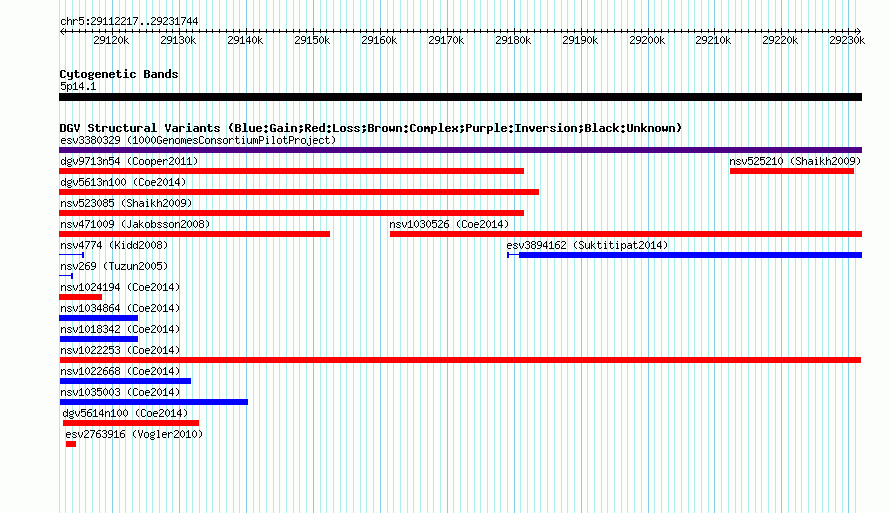Open esv3894162 (Suktitipat2014) label
890x513 pixels.
pos(587,245)
